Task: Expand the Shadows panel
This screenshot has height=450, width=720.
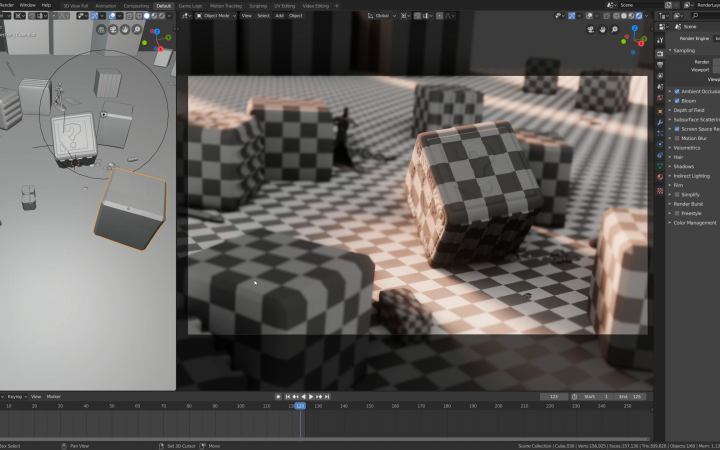Action: [x=682, y=167]
